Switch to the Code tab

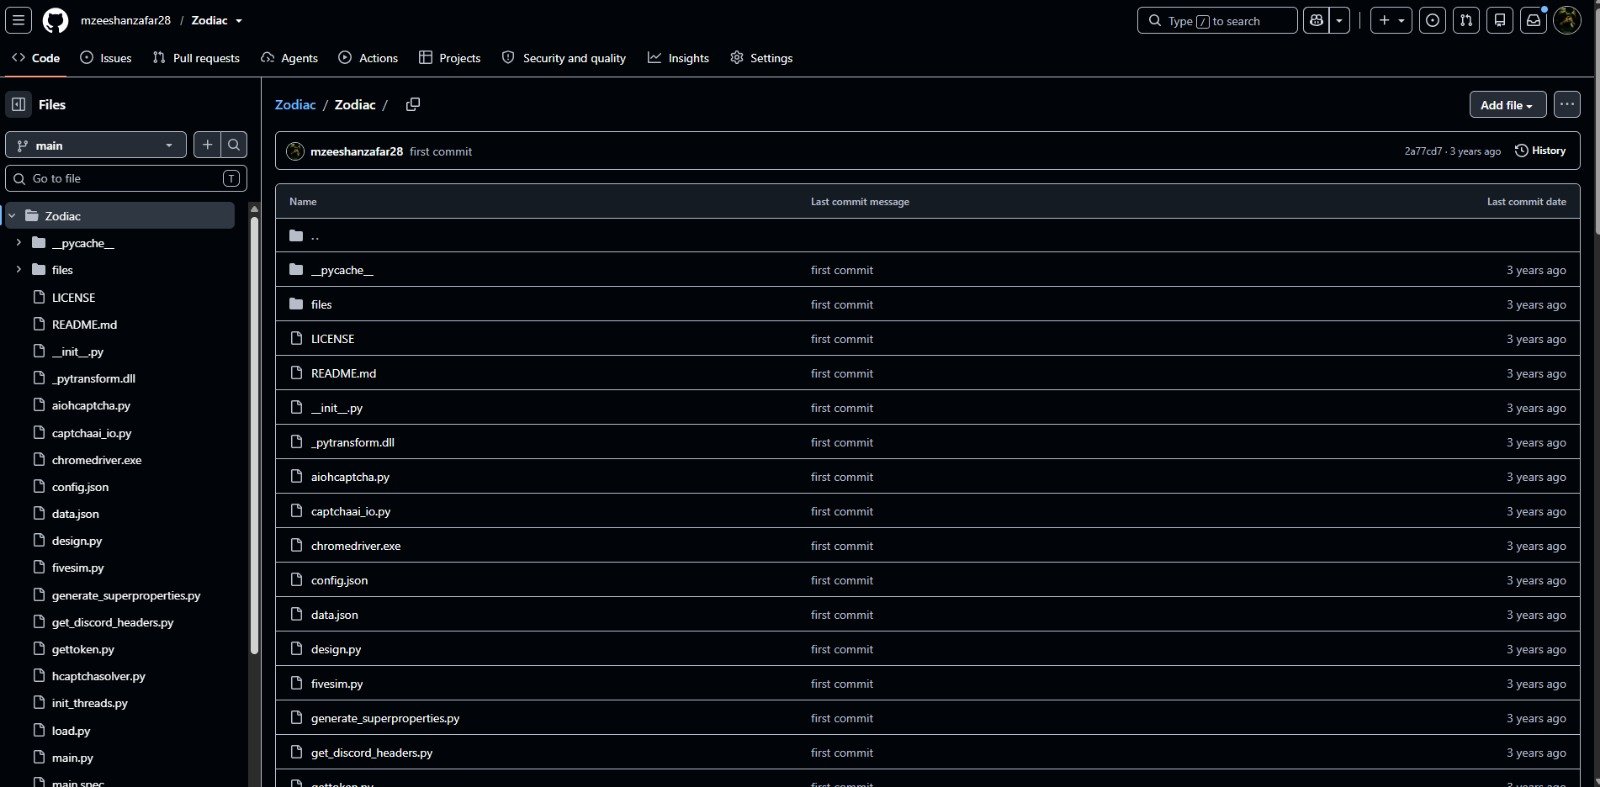[x=36, y=58]
